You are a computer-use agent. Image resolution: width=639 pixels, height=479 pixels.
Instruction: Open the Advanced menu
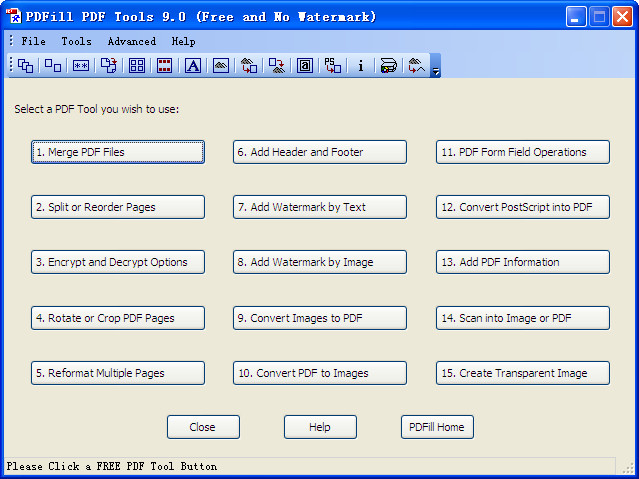(x=132, y=41)
